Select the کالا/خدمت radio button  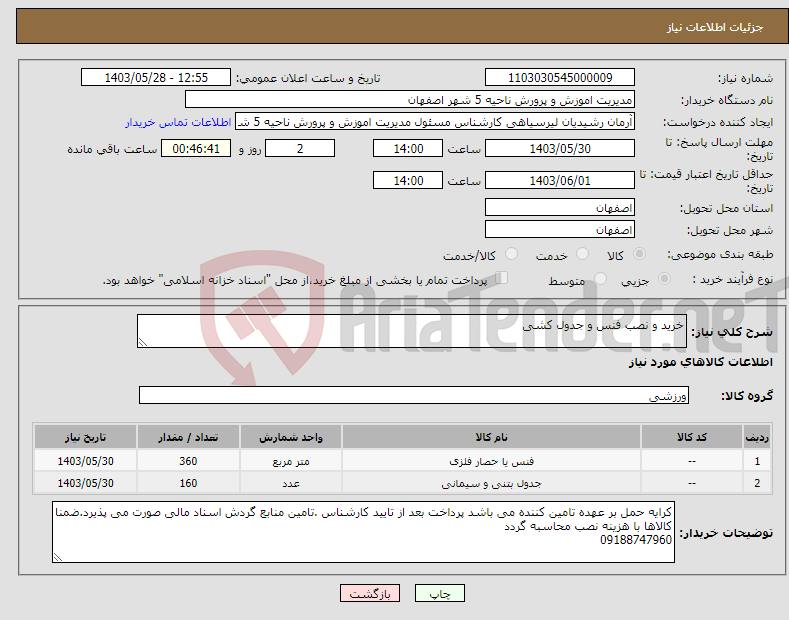[511, 254]
